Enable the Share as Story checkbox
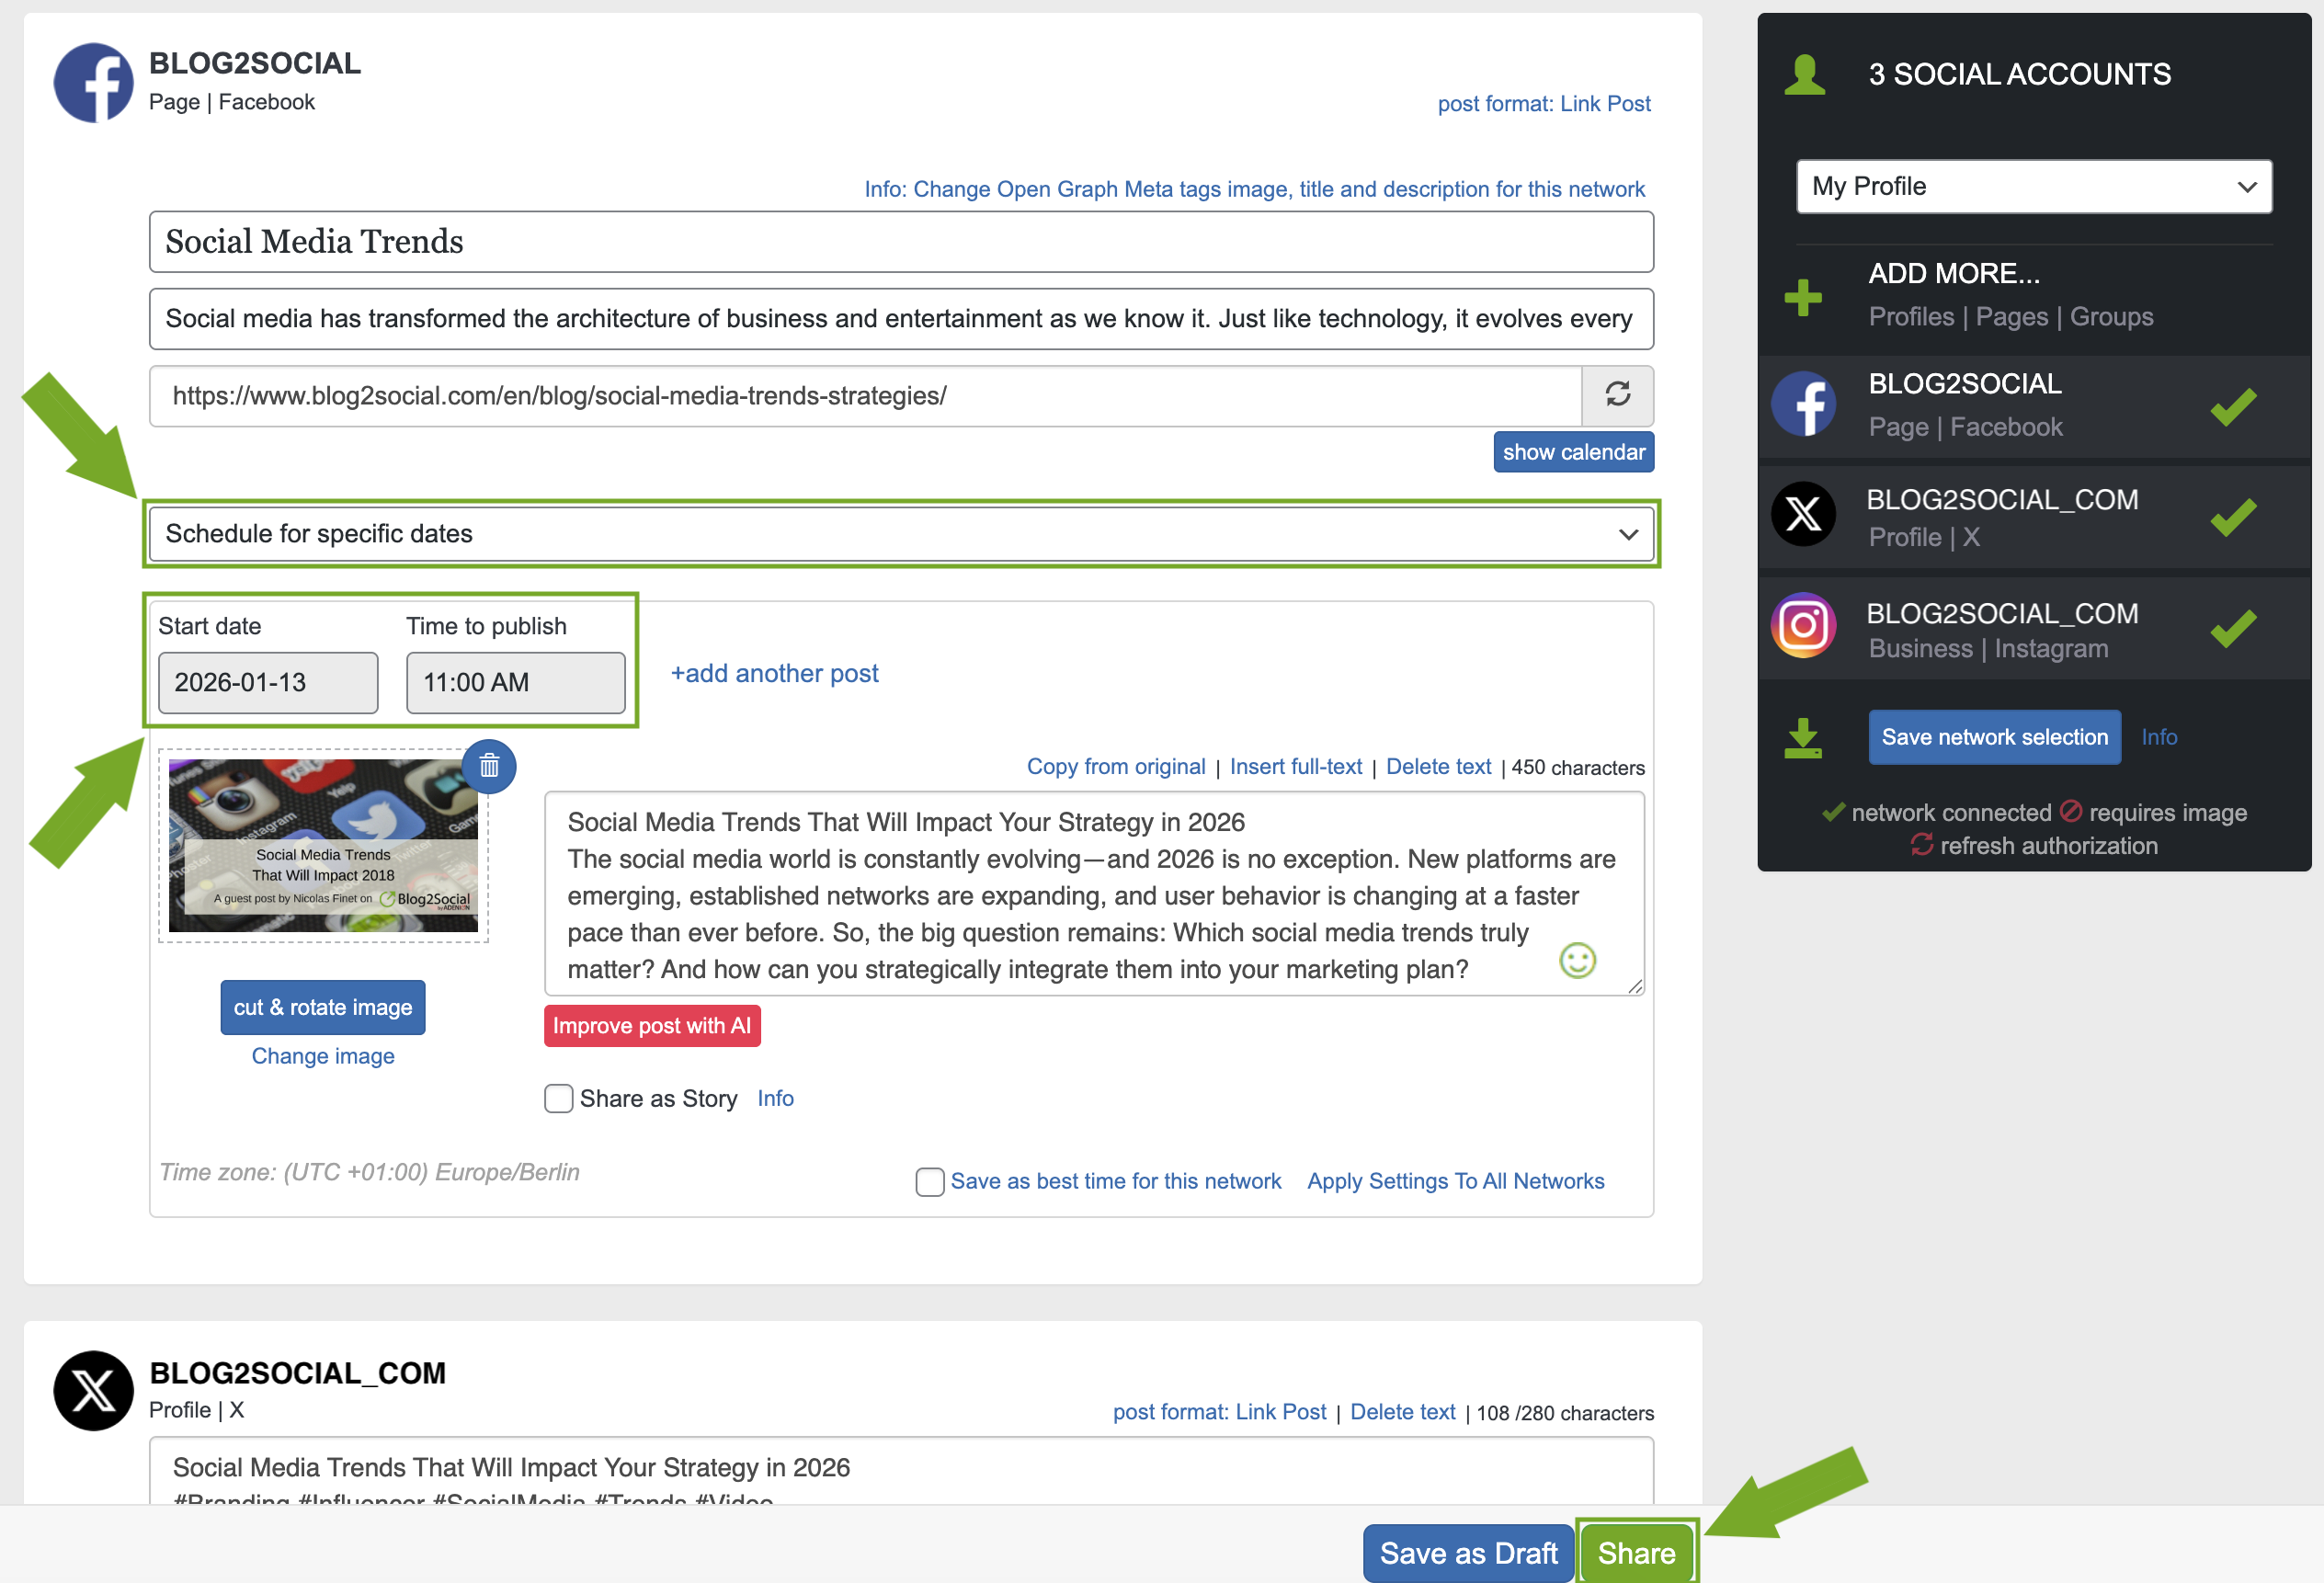 [558, 1098]
